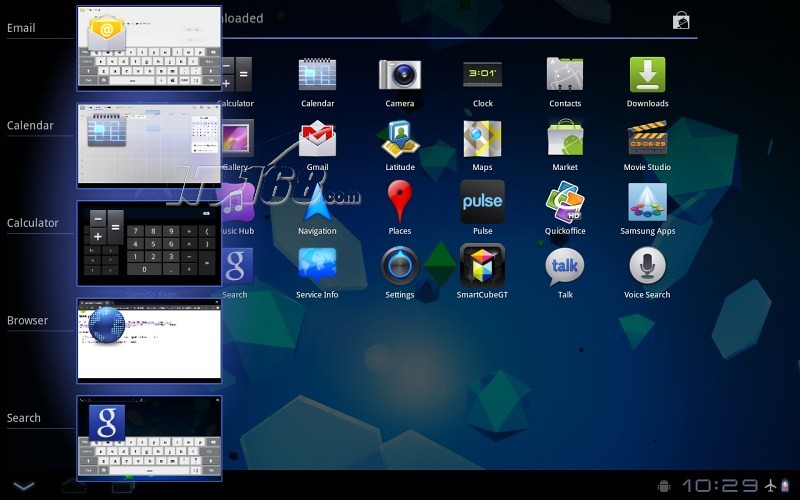Open the Android Market shop icon at top right
The height and width of the screenshot is (500, 800).
681,20
